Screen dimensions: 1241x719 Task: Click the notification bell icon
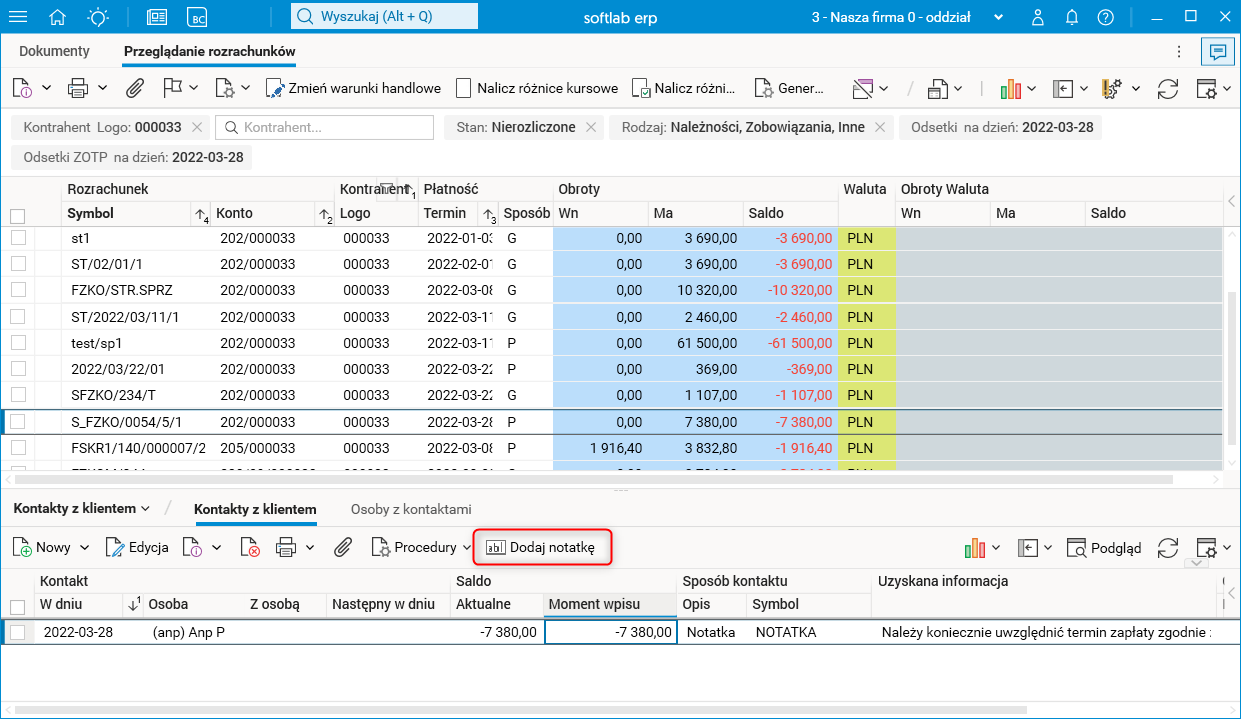[1072, 17]
